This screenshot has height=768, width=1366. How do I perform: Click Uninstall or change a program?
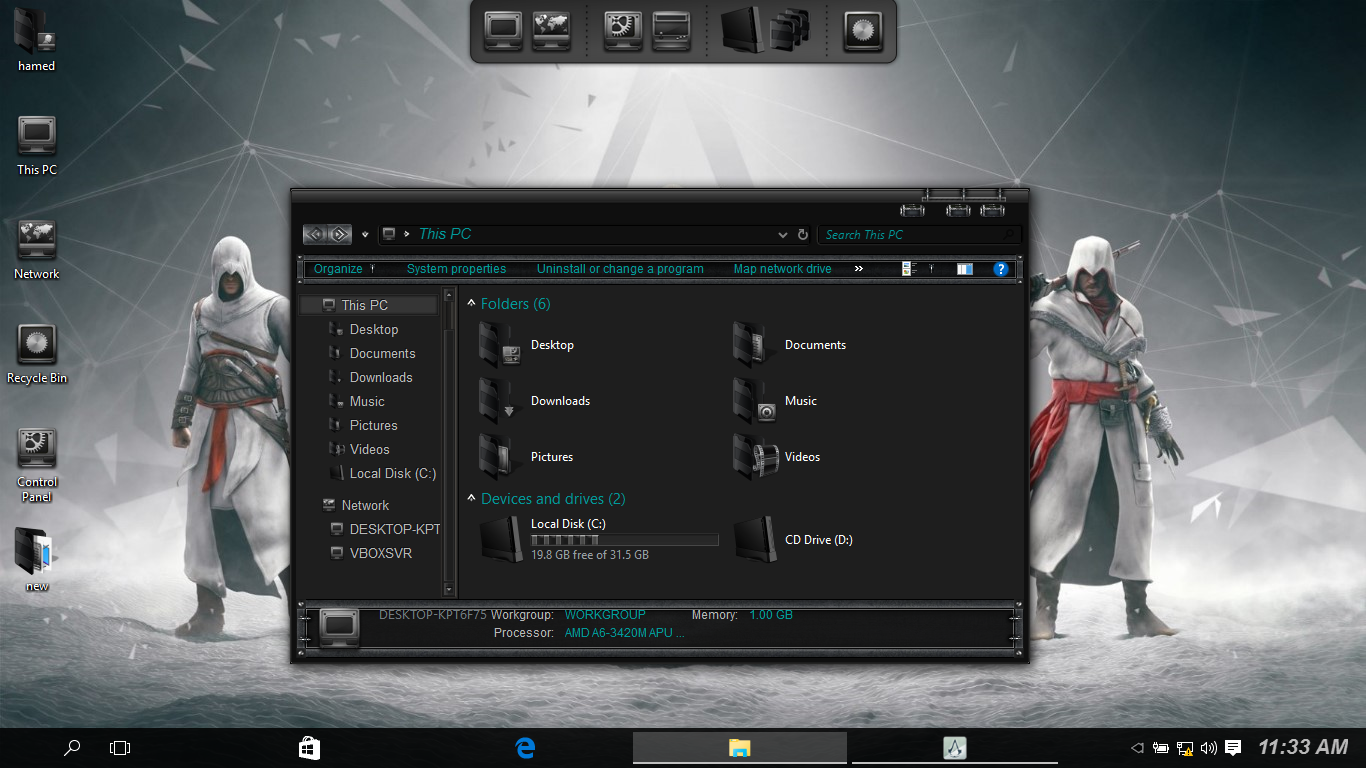pyautogui.click(x=620, y=269)
